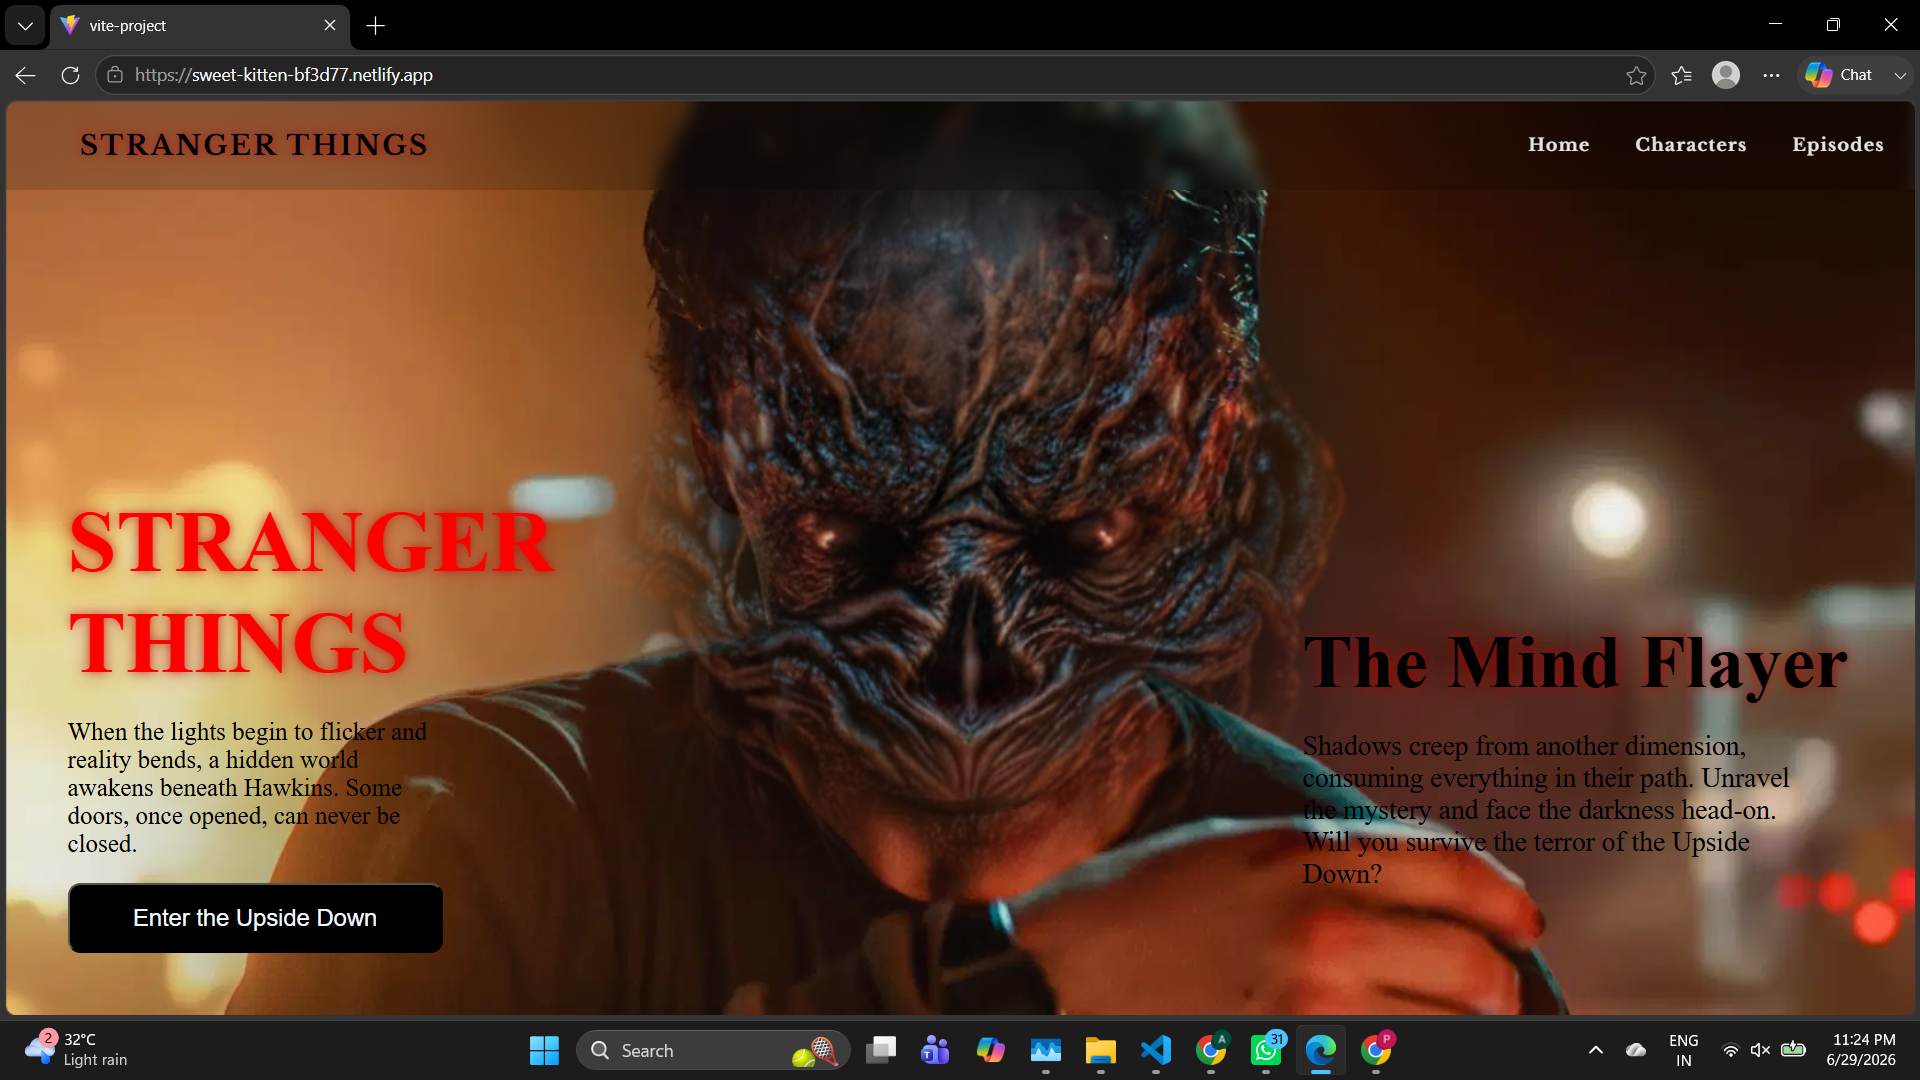
Task: Expand the Chat dropdown chevron
Action: pos(1900,75)
